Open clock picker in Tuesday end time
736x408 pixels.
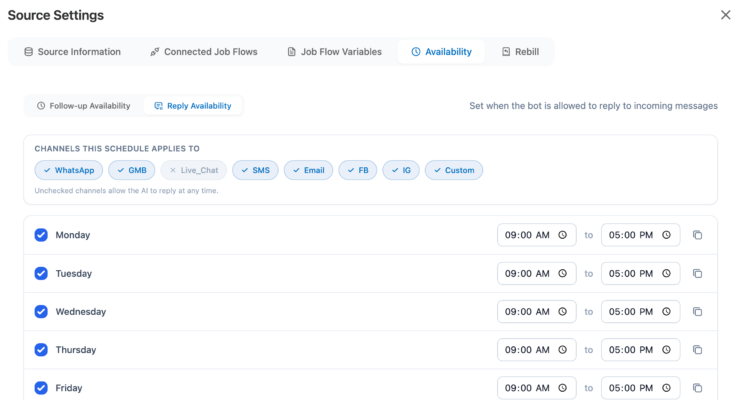(667, 273)
